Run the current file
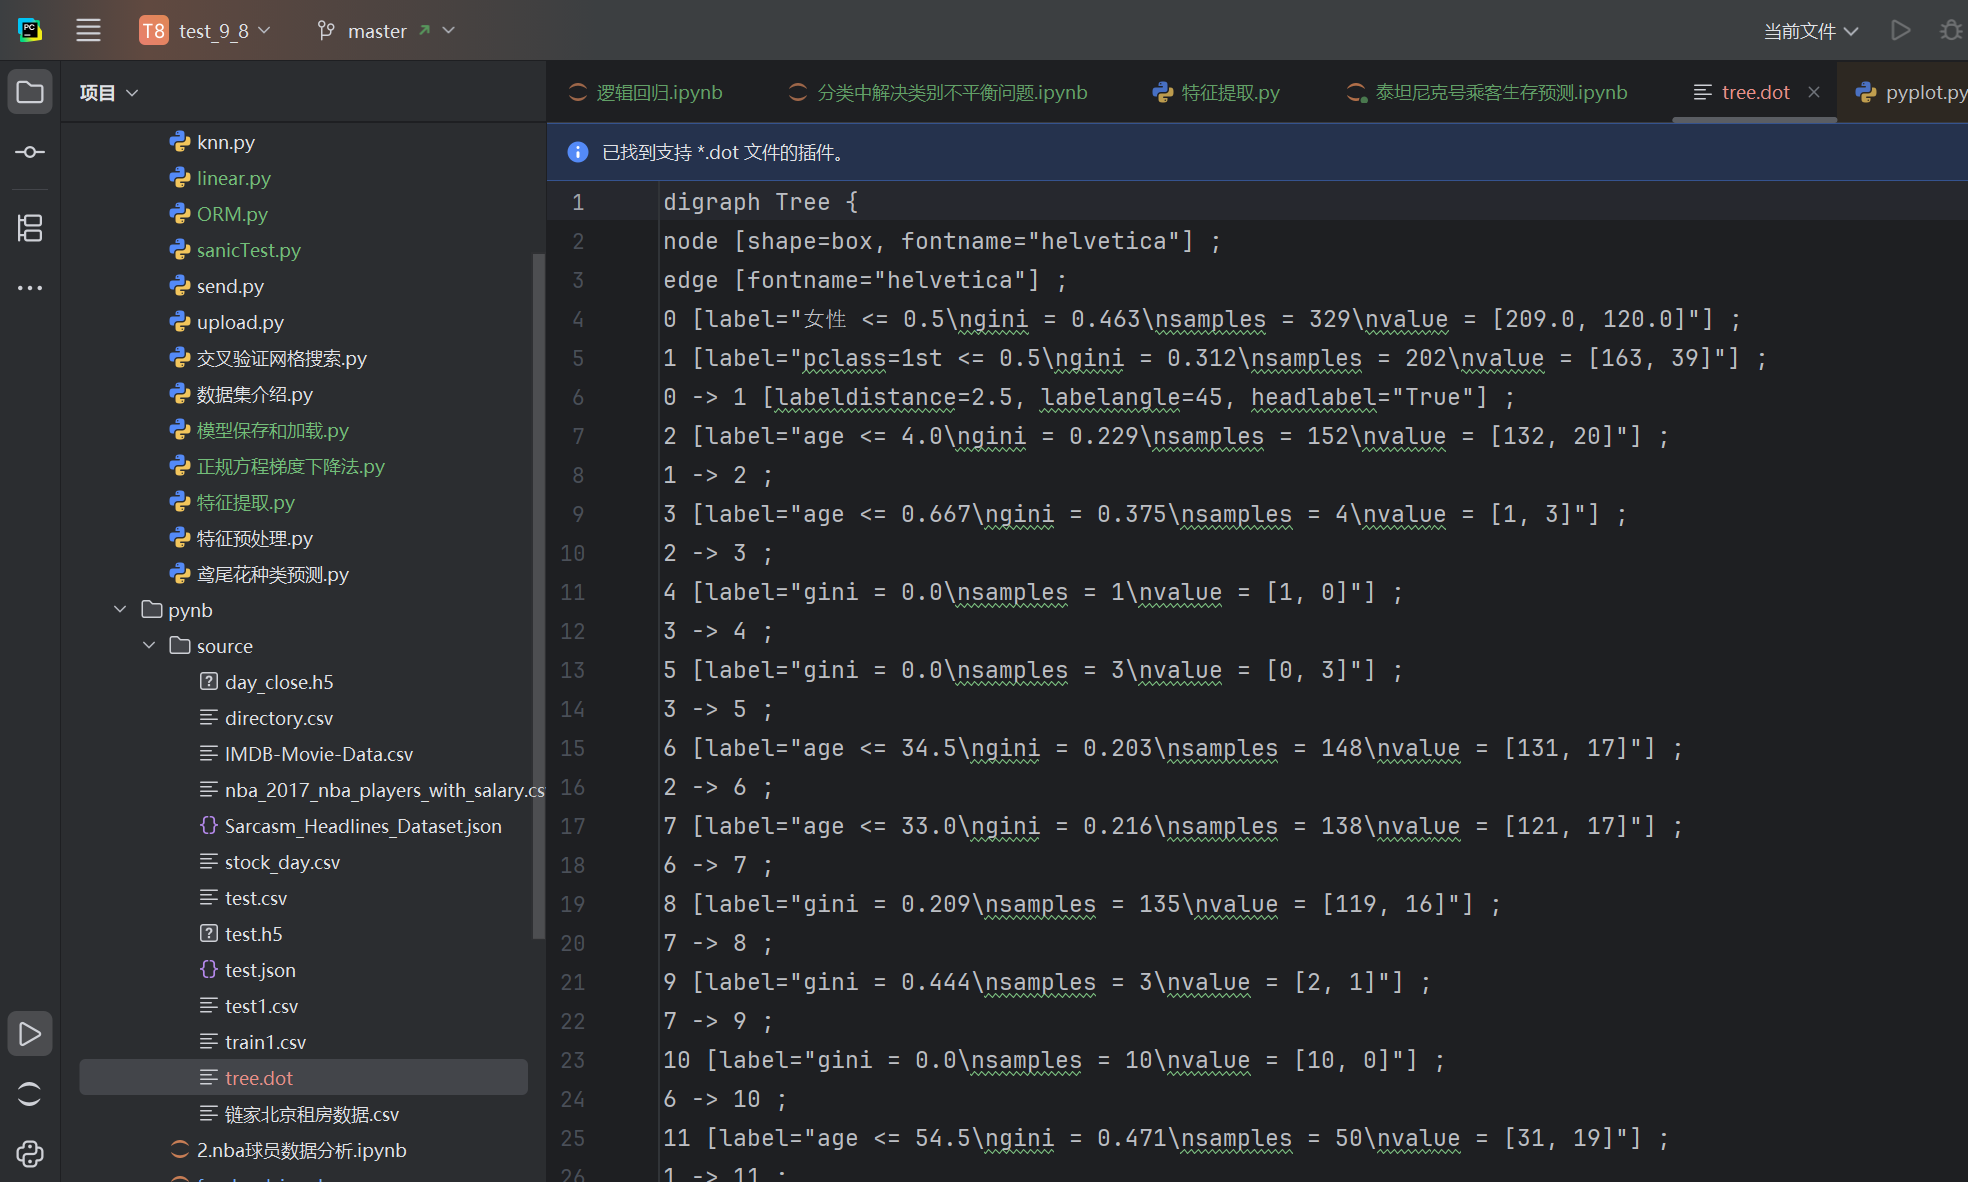Screen dimensions: 1968x1182 (1900, 30)
